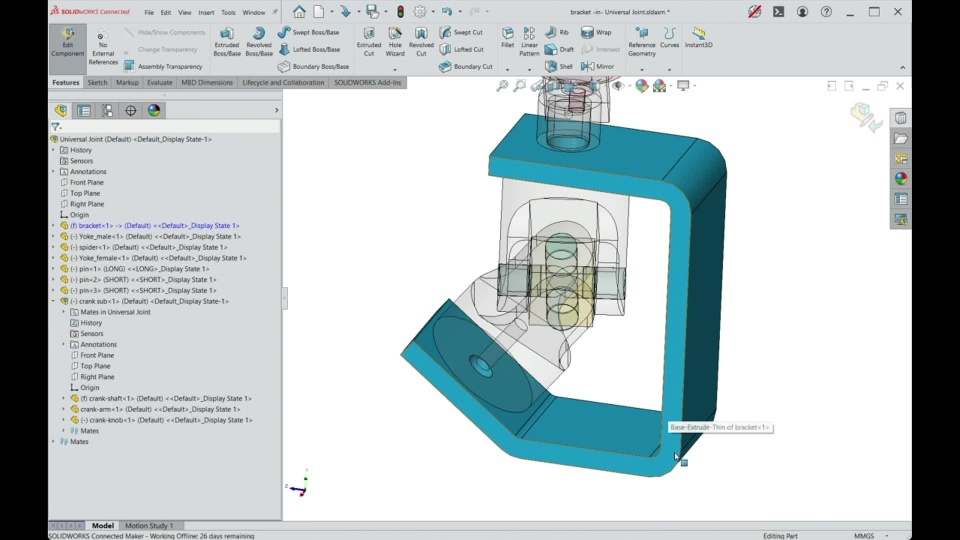This screenshot has width=960, height=540.
Task: Choose the Lofted Boss/Base tool
Action: pos(309,49)
